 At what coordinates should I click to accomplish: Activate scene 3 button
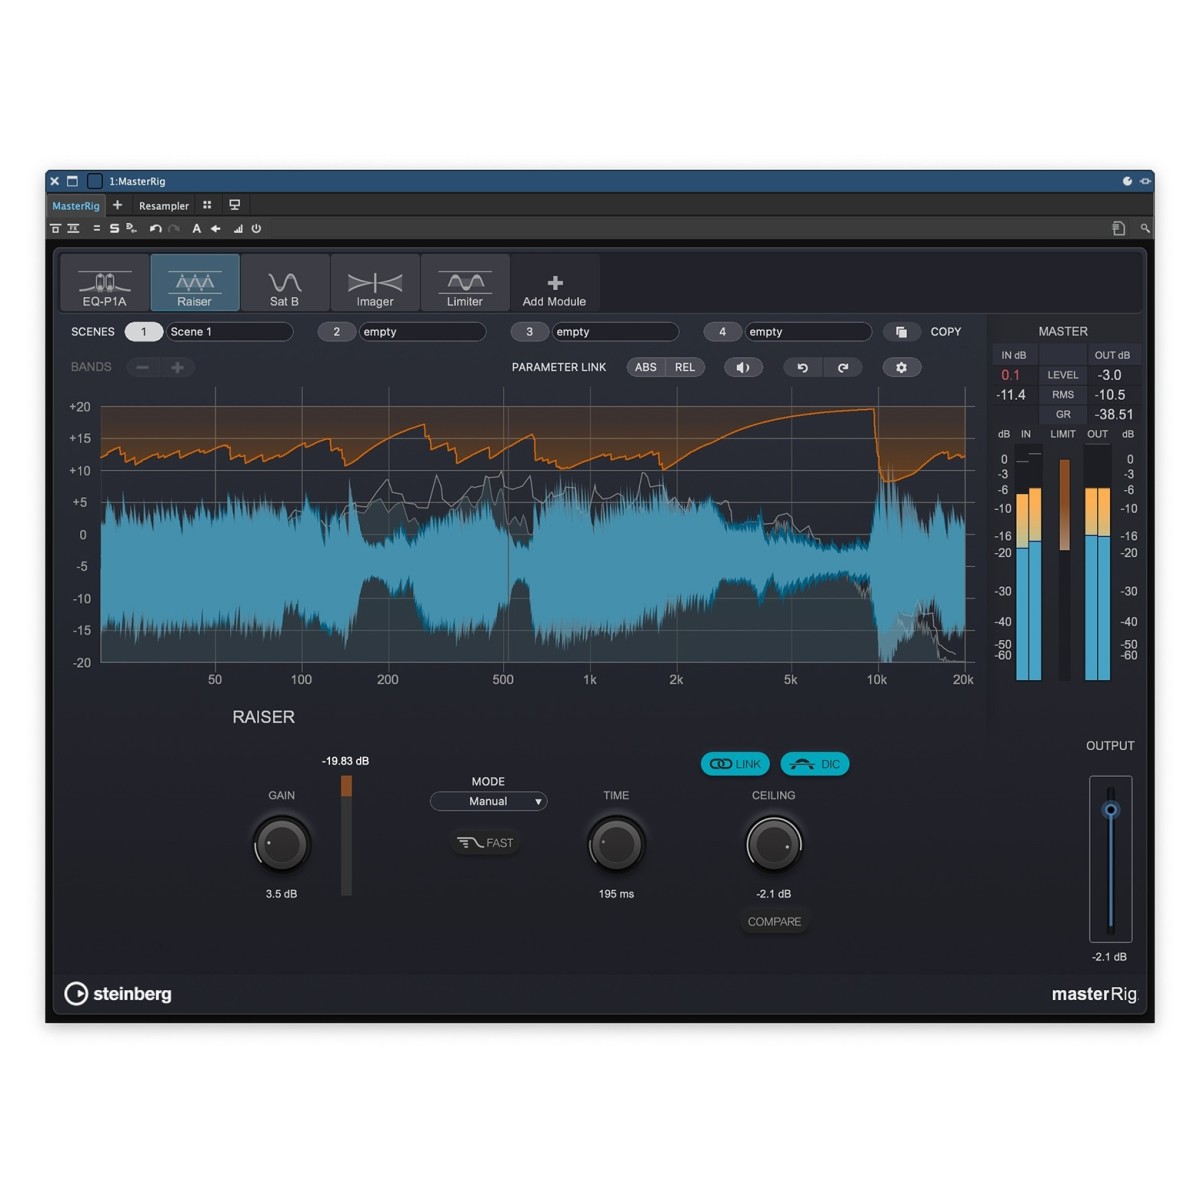[530, 332]
